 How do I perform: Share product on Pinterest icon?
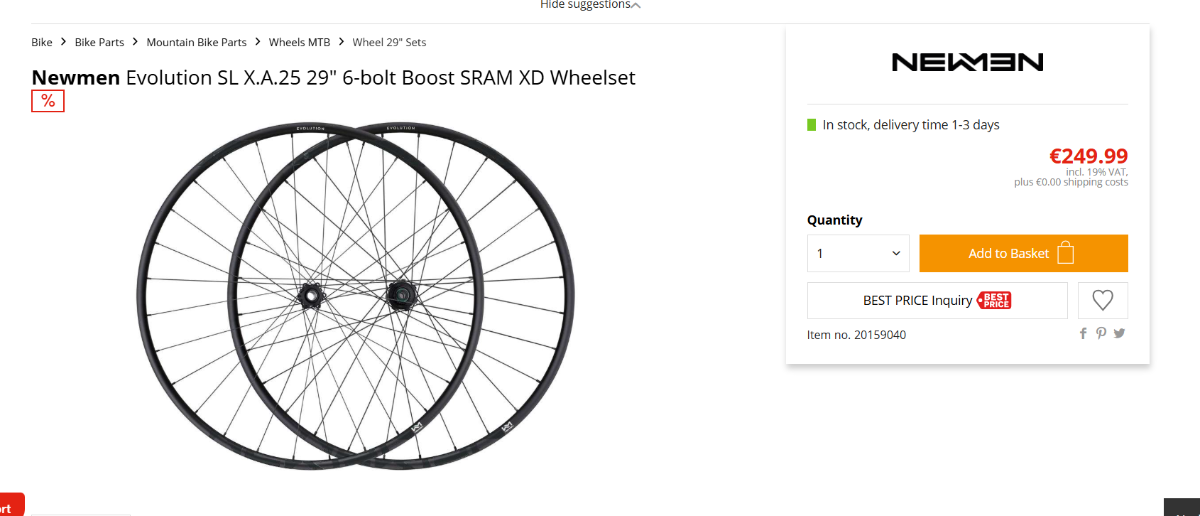point(1101,334)
